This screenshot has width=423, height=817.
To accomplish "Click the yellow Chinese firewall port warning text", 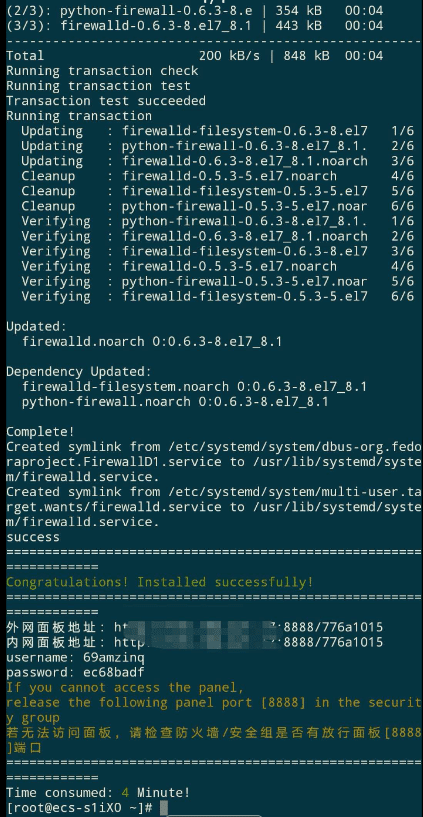I will coord(214,740).
